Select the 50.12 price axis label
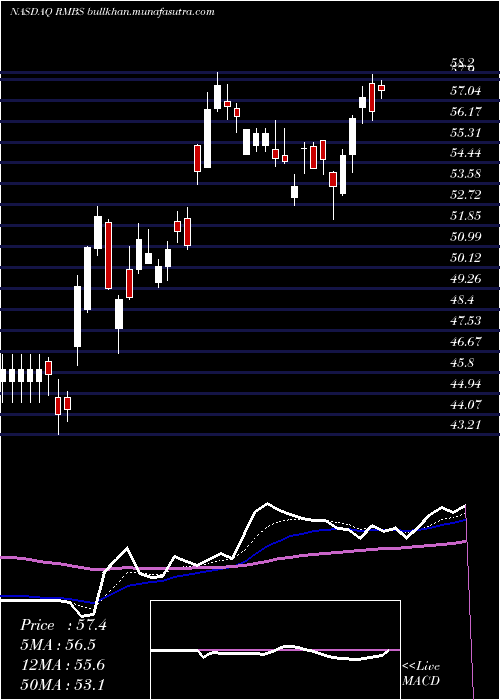Image resolution: width=500 pixels, height=700 pixels. click(466, 258)
